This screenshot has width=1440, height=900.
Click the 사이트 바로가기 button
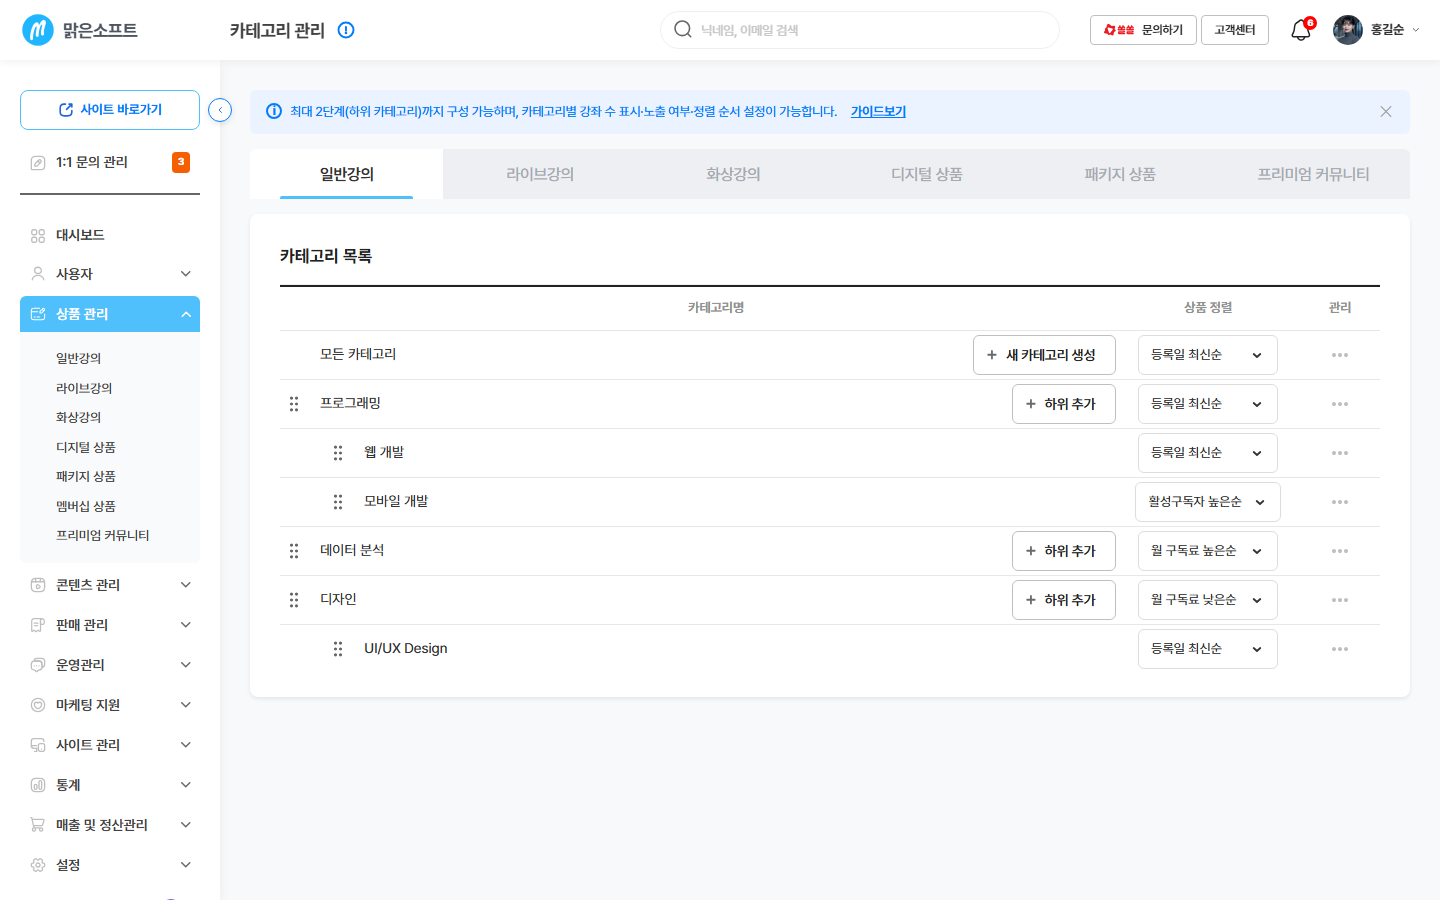[x=110, y=110]
